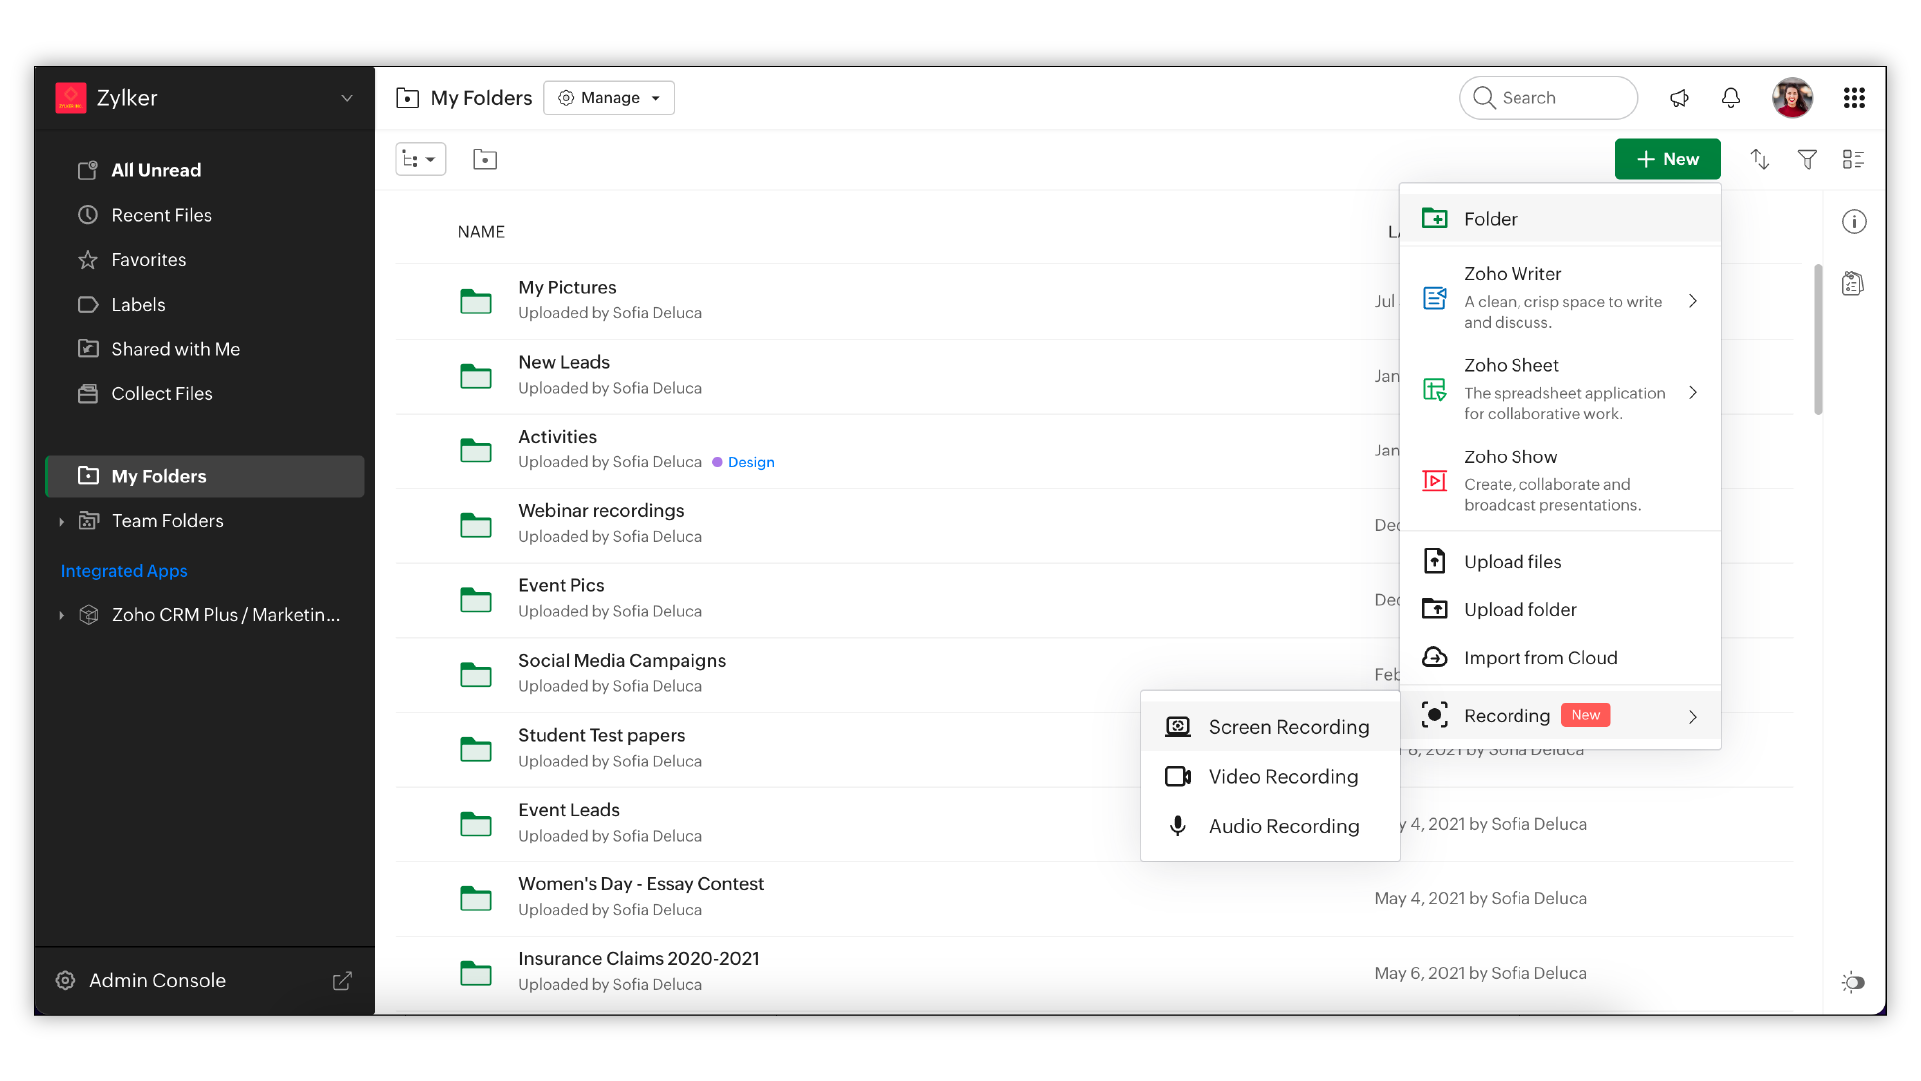1921x1081 pixels.
Task: Click the vertical scrollbar thumb
Action: point(1818,340)
